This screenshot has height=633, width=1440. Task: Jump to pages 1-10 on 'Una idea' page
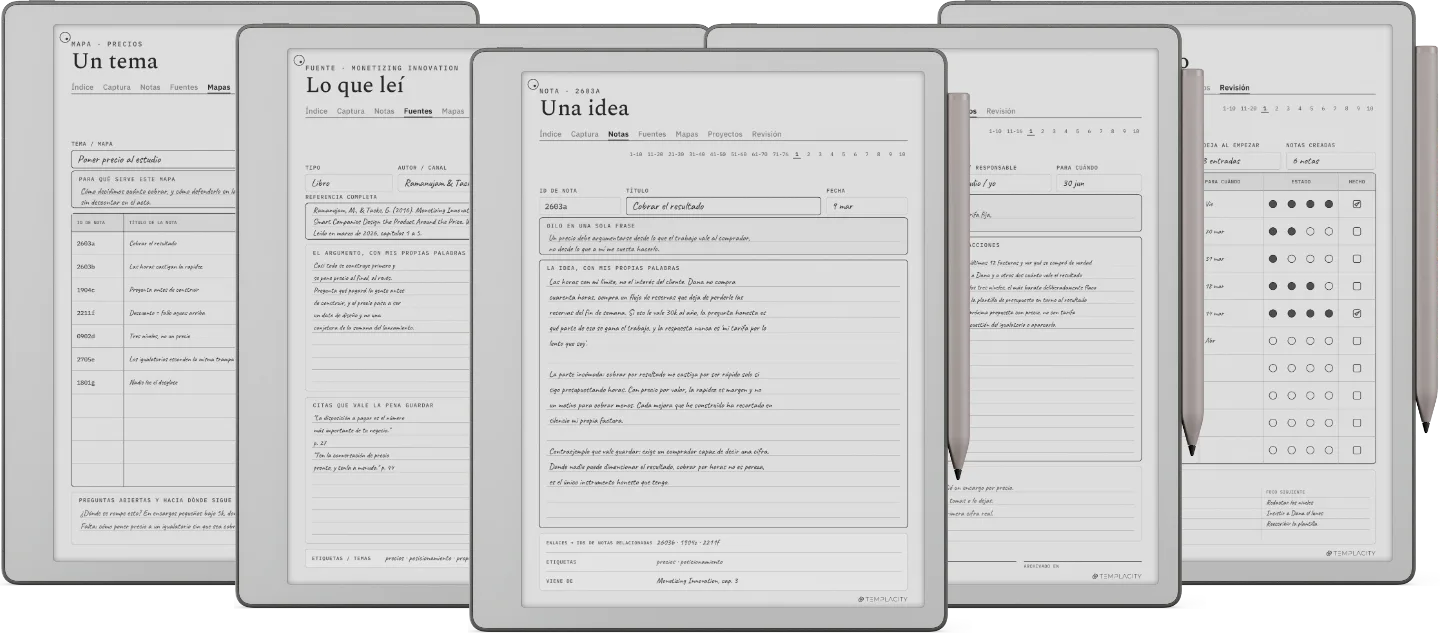pyautogui.click(x=636, y=154)
